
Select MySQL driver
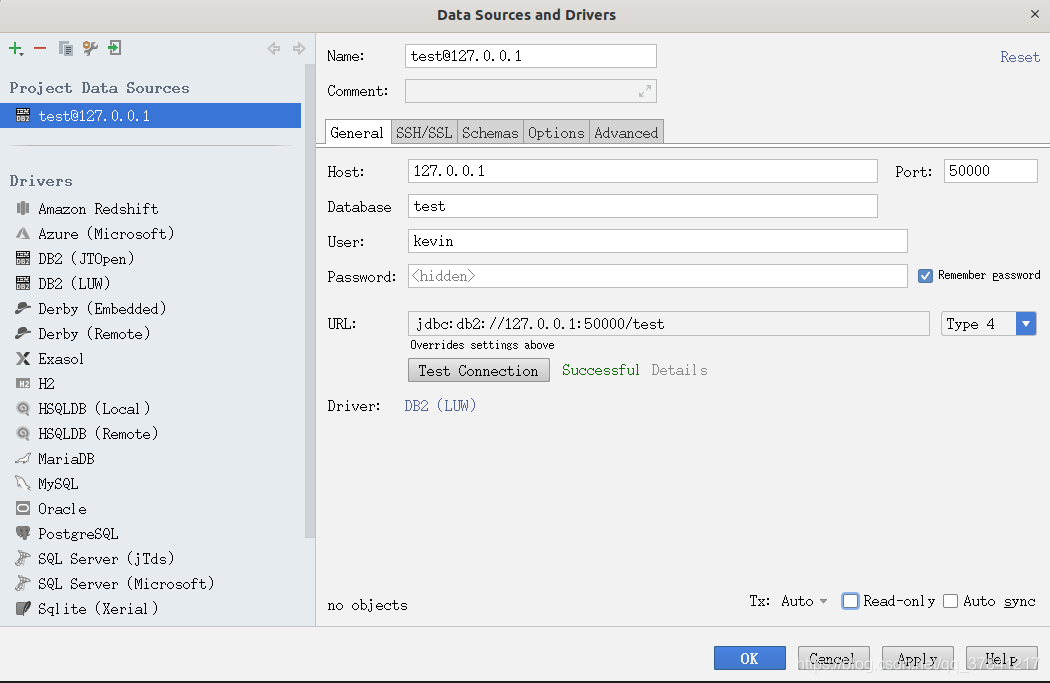[47, 483]
